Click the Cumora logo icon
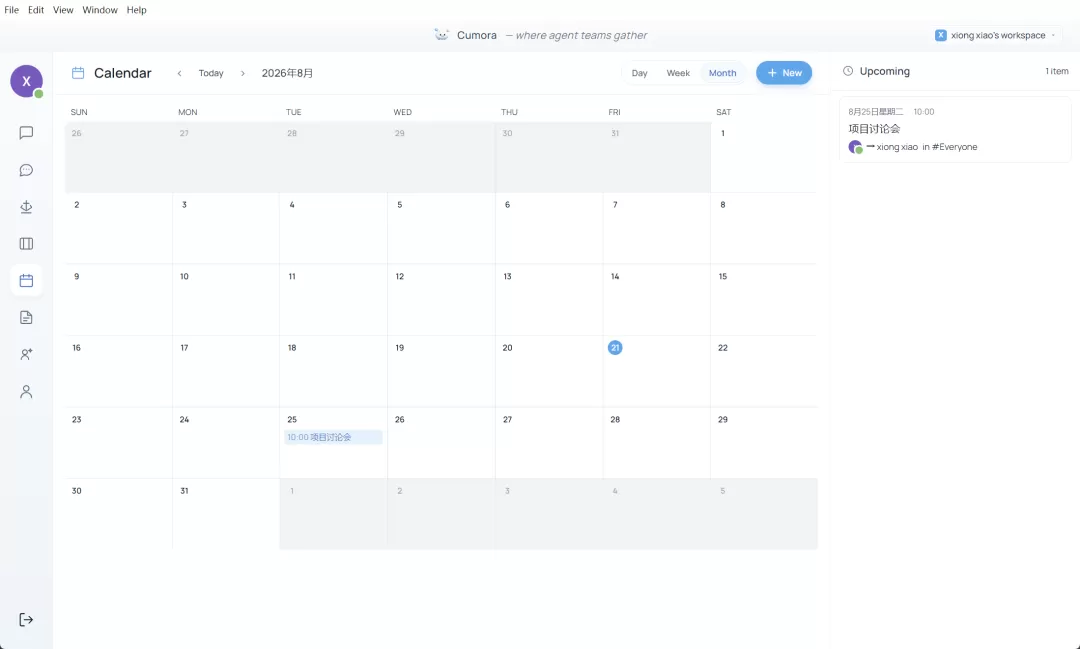The image size is (1080, 649). click(x=442, y=34)
